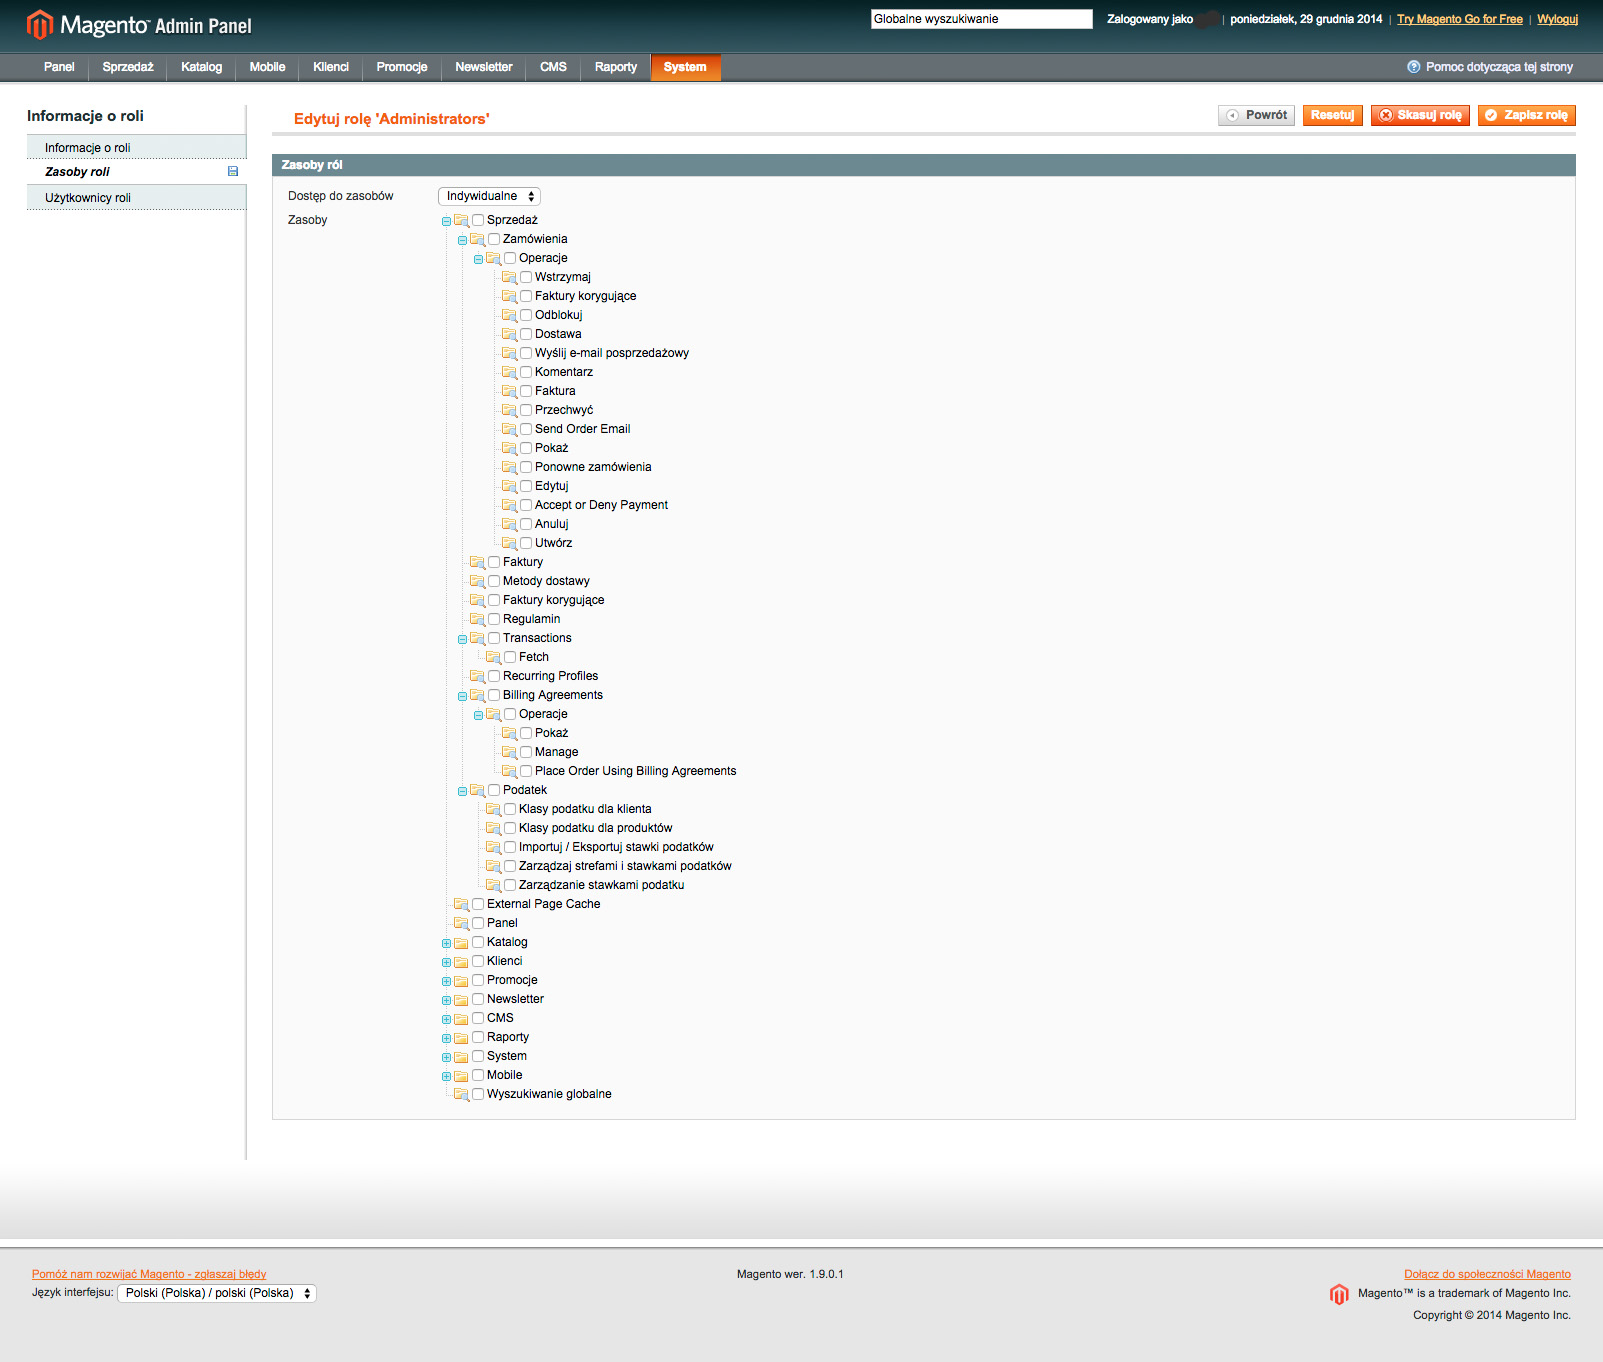Check Place Order Using Billing Agreements
Screen dimensions: 1603x1362
click(526, 771)
